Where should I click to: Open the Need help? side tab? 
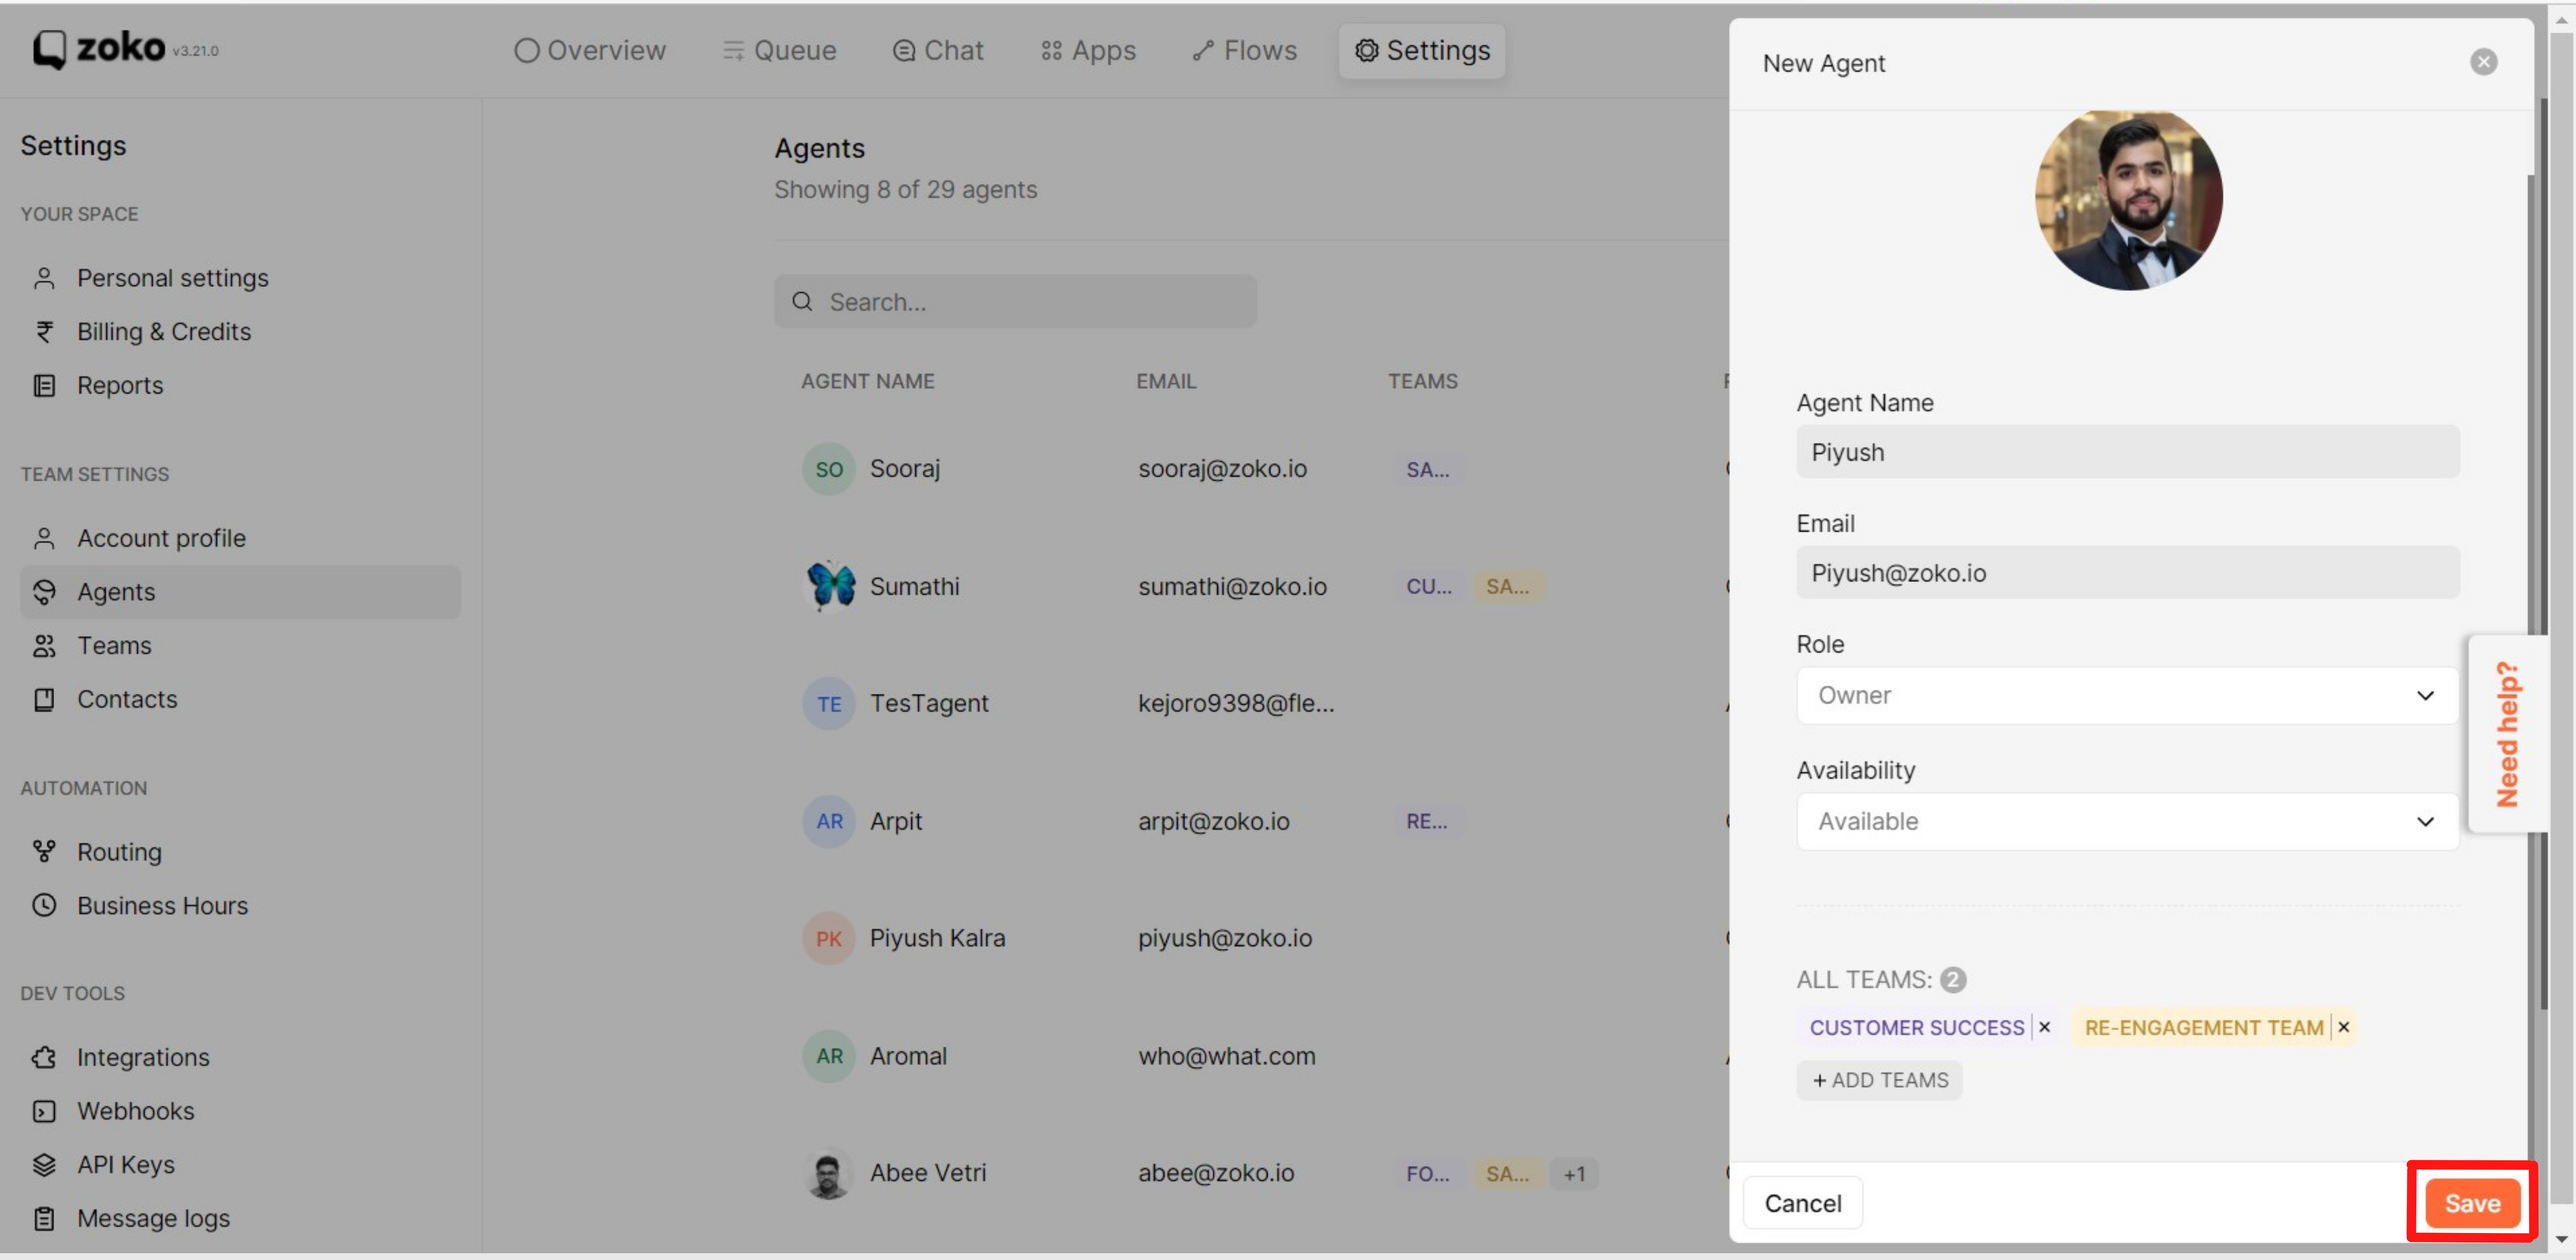tap(2507, 733)
